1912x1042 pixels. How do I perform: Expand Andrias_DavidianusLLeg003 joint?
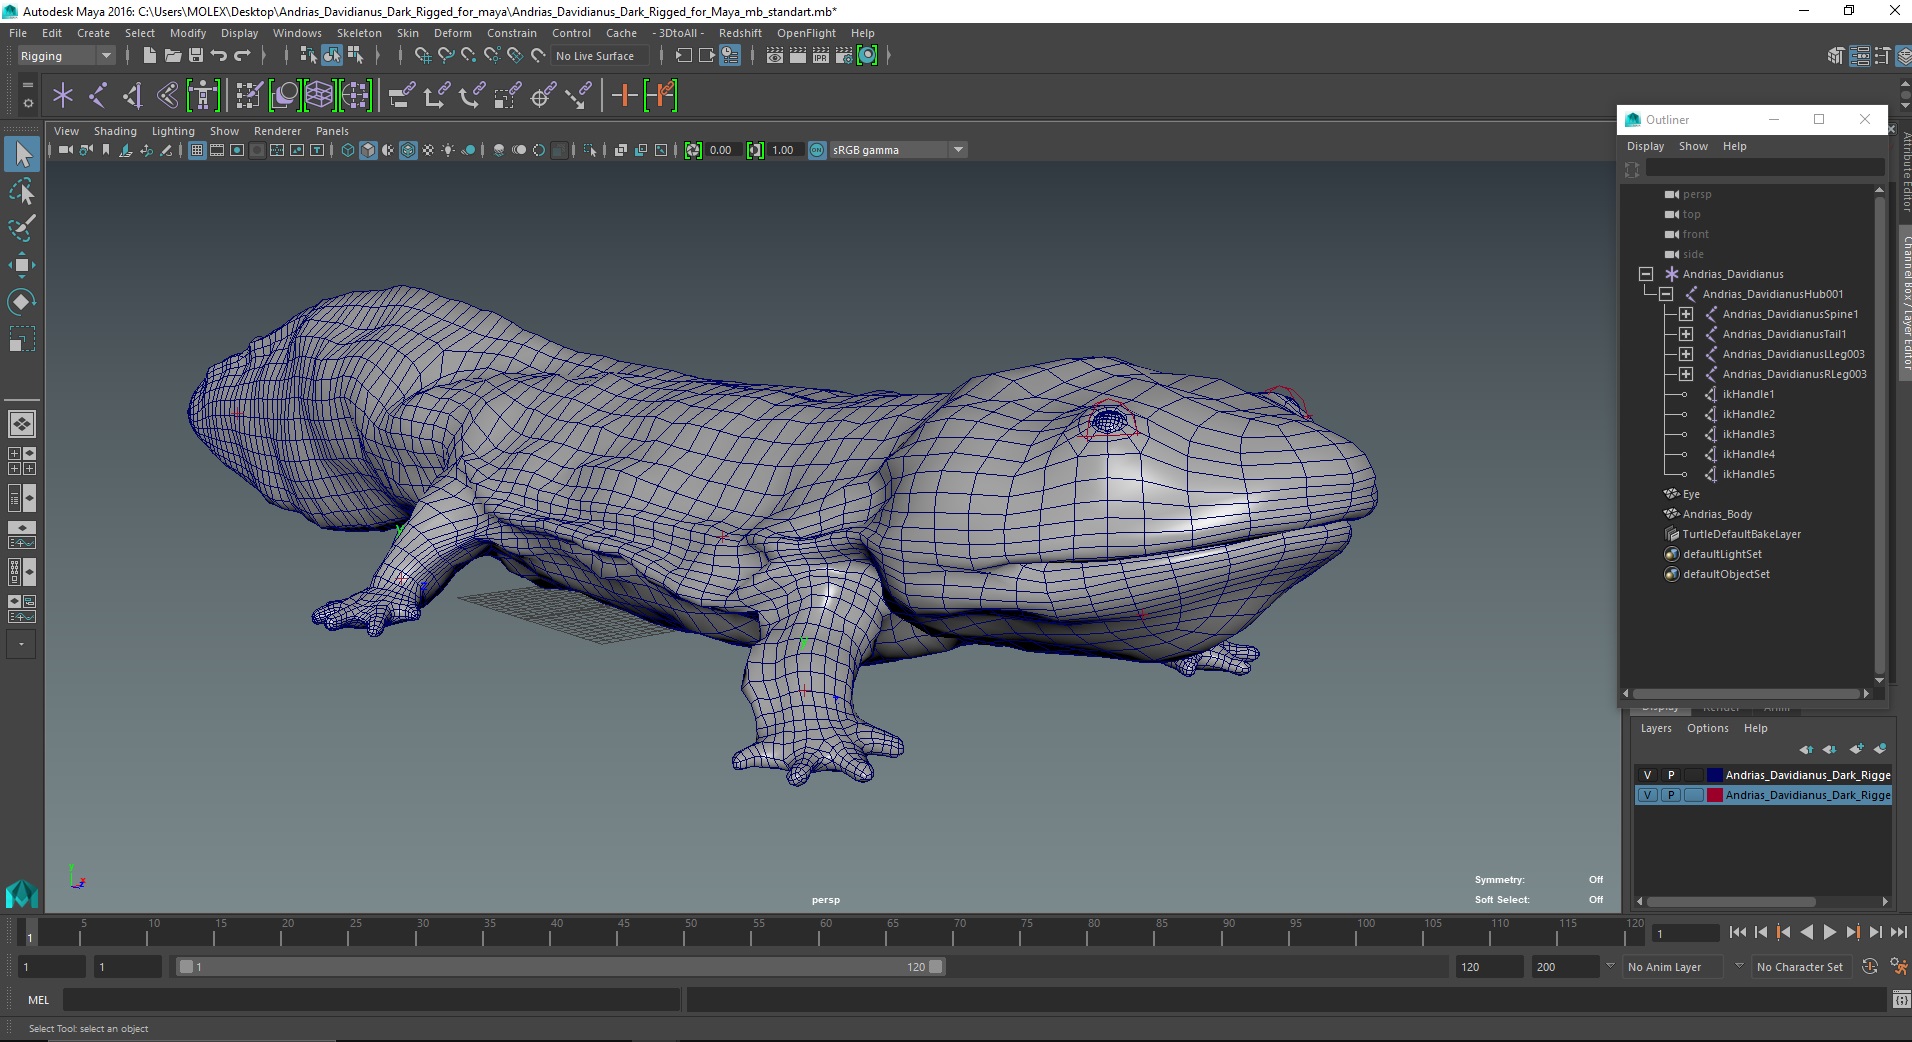coord(1686,354)
